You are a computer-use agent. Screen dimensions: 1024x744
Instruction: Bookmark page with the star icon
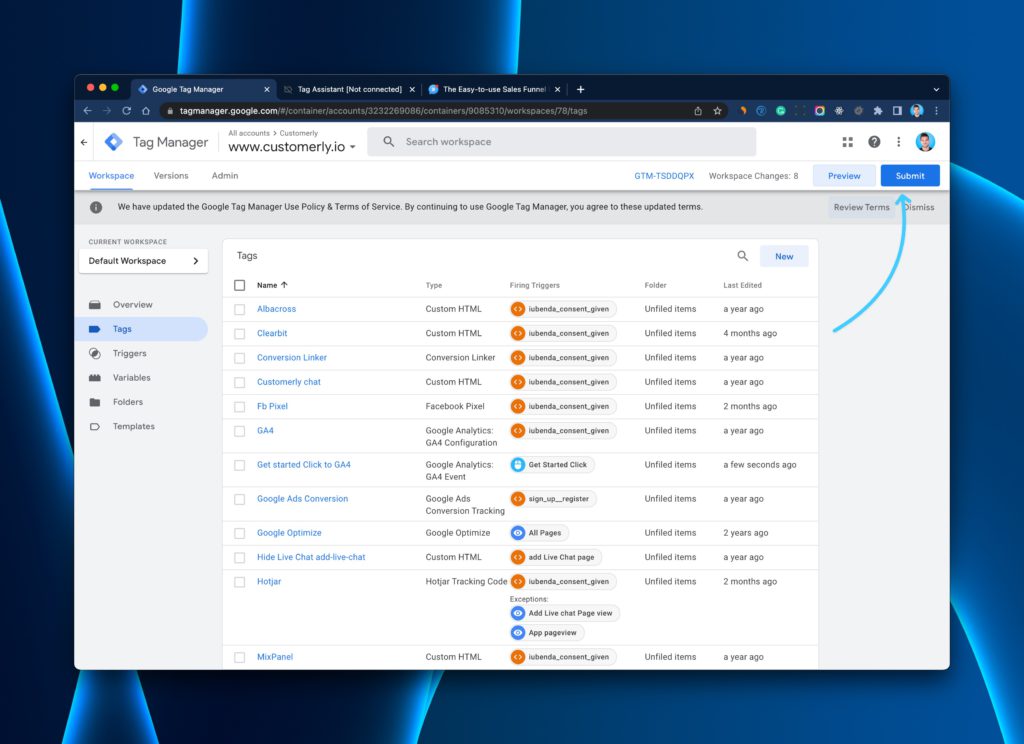click(717, 111)
